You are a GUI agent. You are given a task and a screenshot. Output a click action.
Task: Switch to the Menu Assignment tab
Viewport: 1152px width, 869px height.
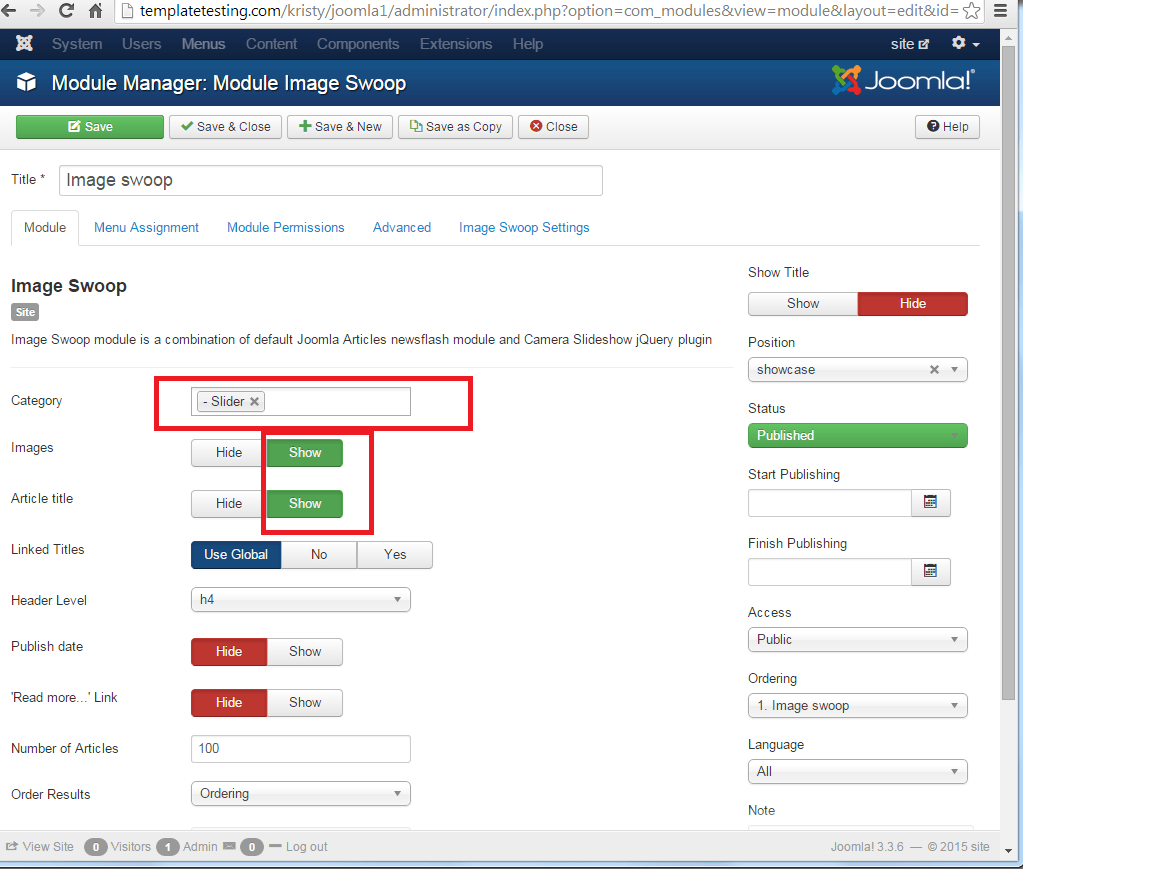click(145, 227)
